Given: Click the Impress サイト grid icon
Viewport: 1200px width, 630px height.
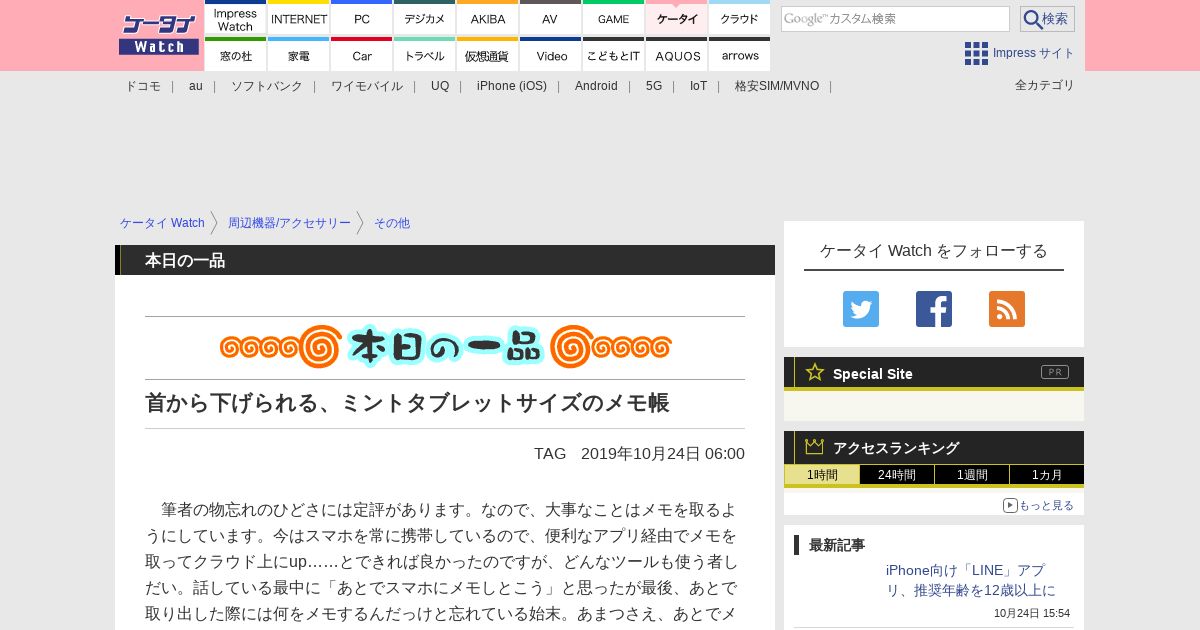Looking at the screenshot, I should [976, 54].
